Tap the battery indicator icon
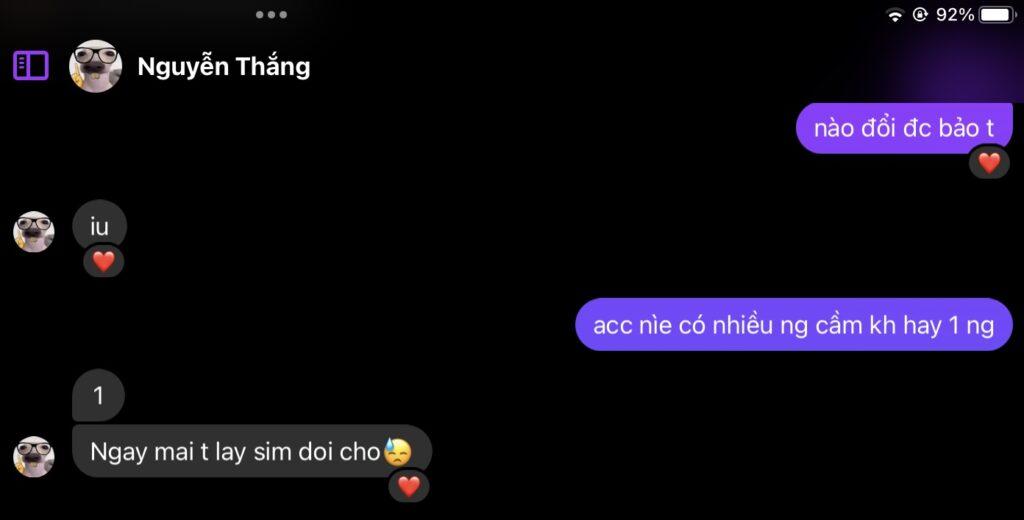The height and width of the screenshot is (520, 1024). point(997,14)
